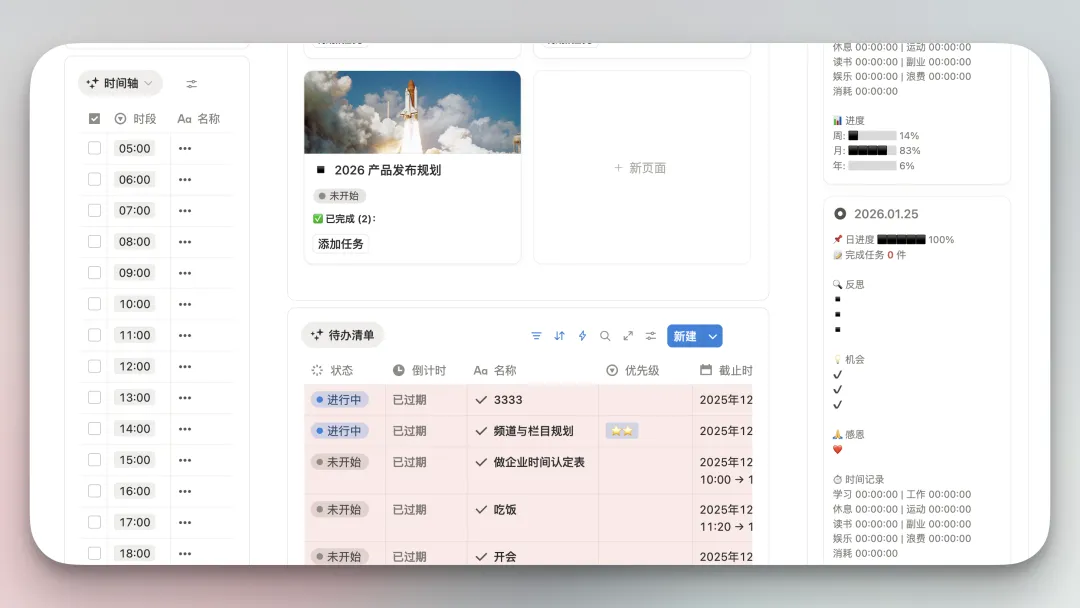Viewport: 1080px width, 608px height.
Task: Click the circle icon beside 优先级
Action: tap(612, 370)
